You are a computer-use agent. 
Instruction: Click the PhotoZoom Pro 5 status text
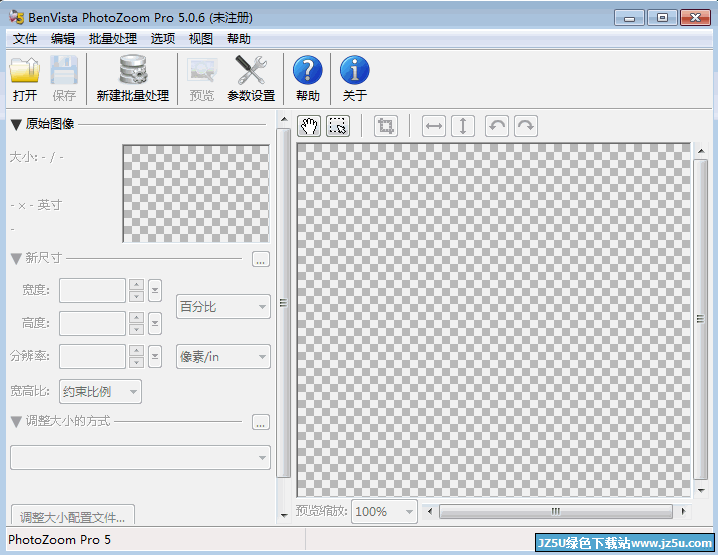tap(60, 539)
